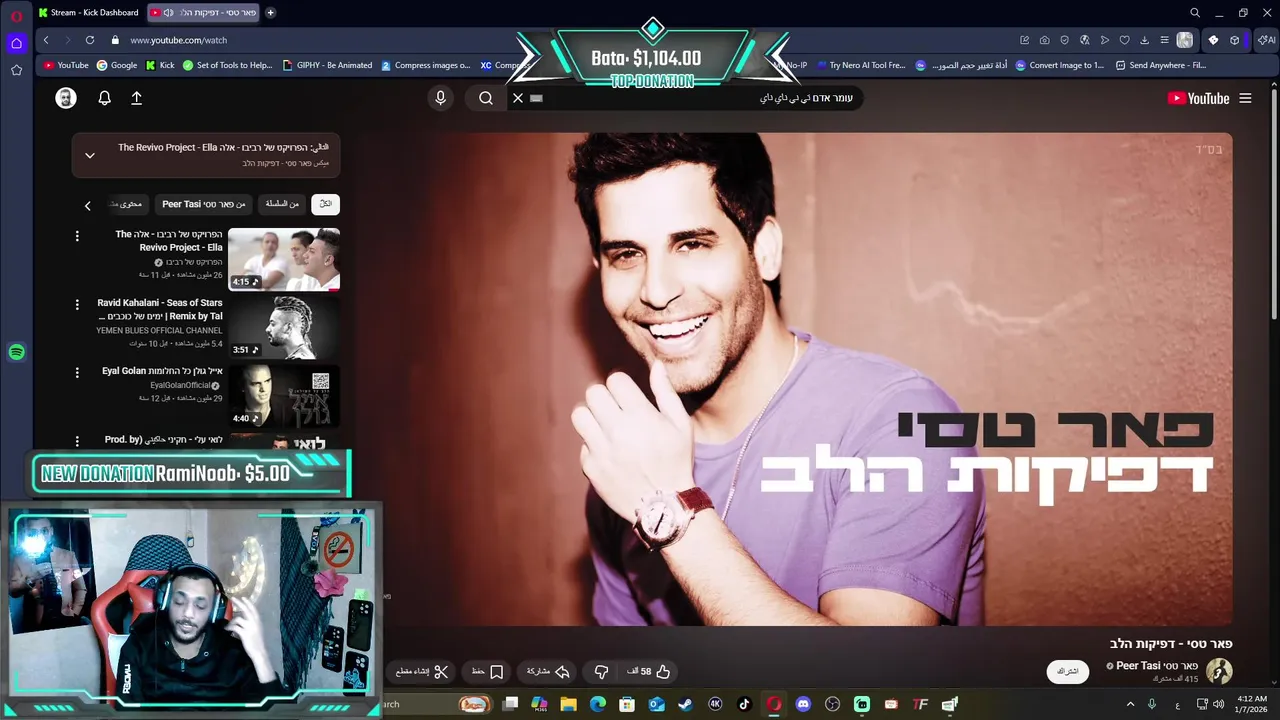Play The Revivo Project - Ella thumbnail
The height and width of the screenshot is (720, 1280).
click(284, 259)
